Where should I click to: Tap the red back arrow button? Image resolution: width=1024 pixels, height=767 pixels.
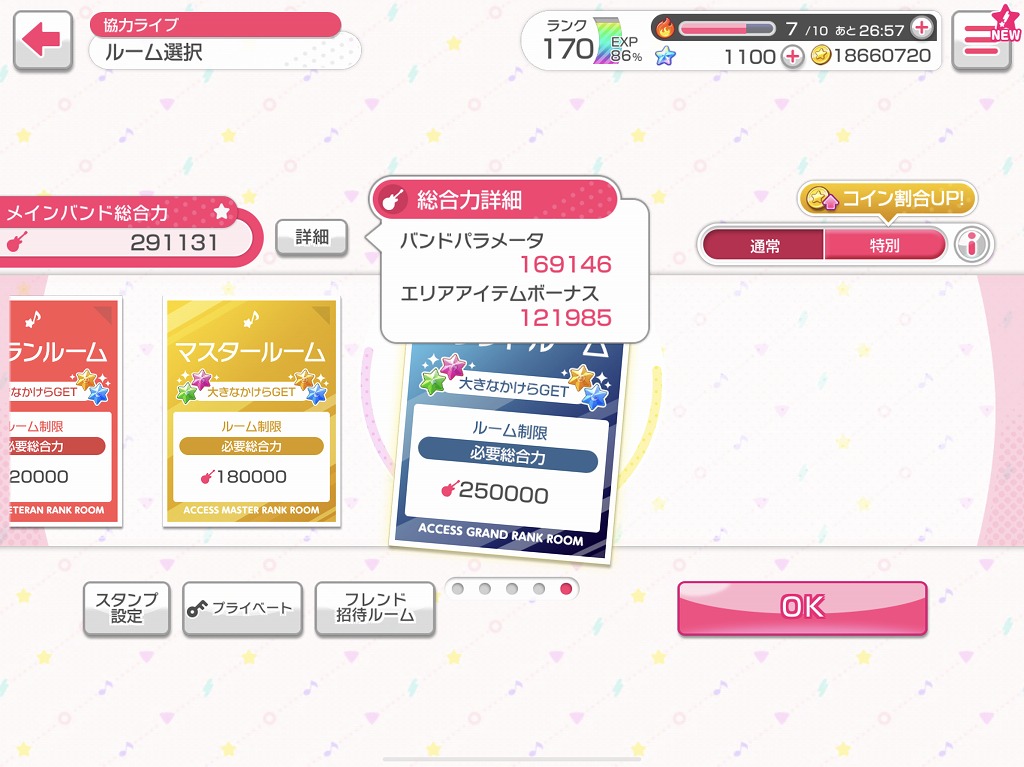click(42, 41)
